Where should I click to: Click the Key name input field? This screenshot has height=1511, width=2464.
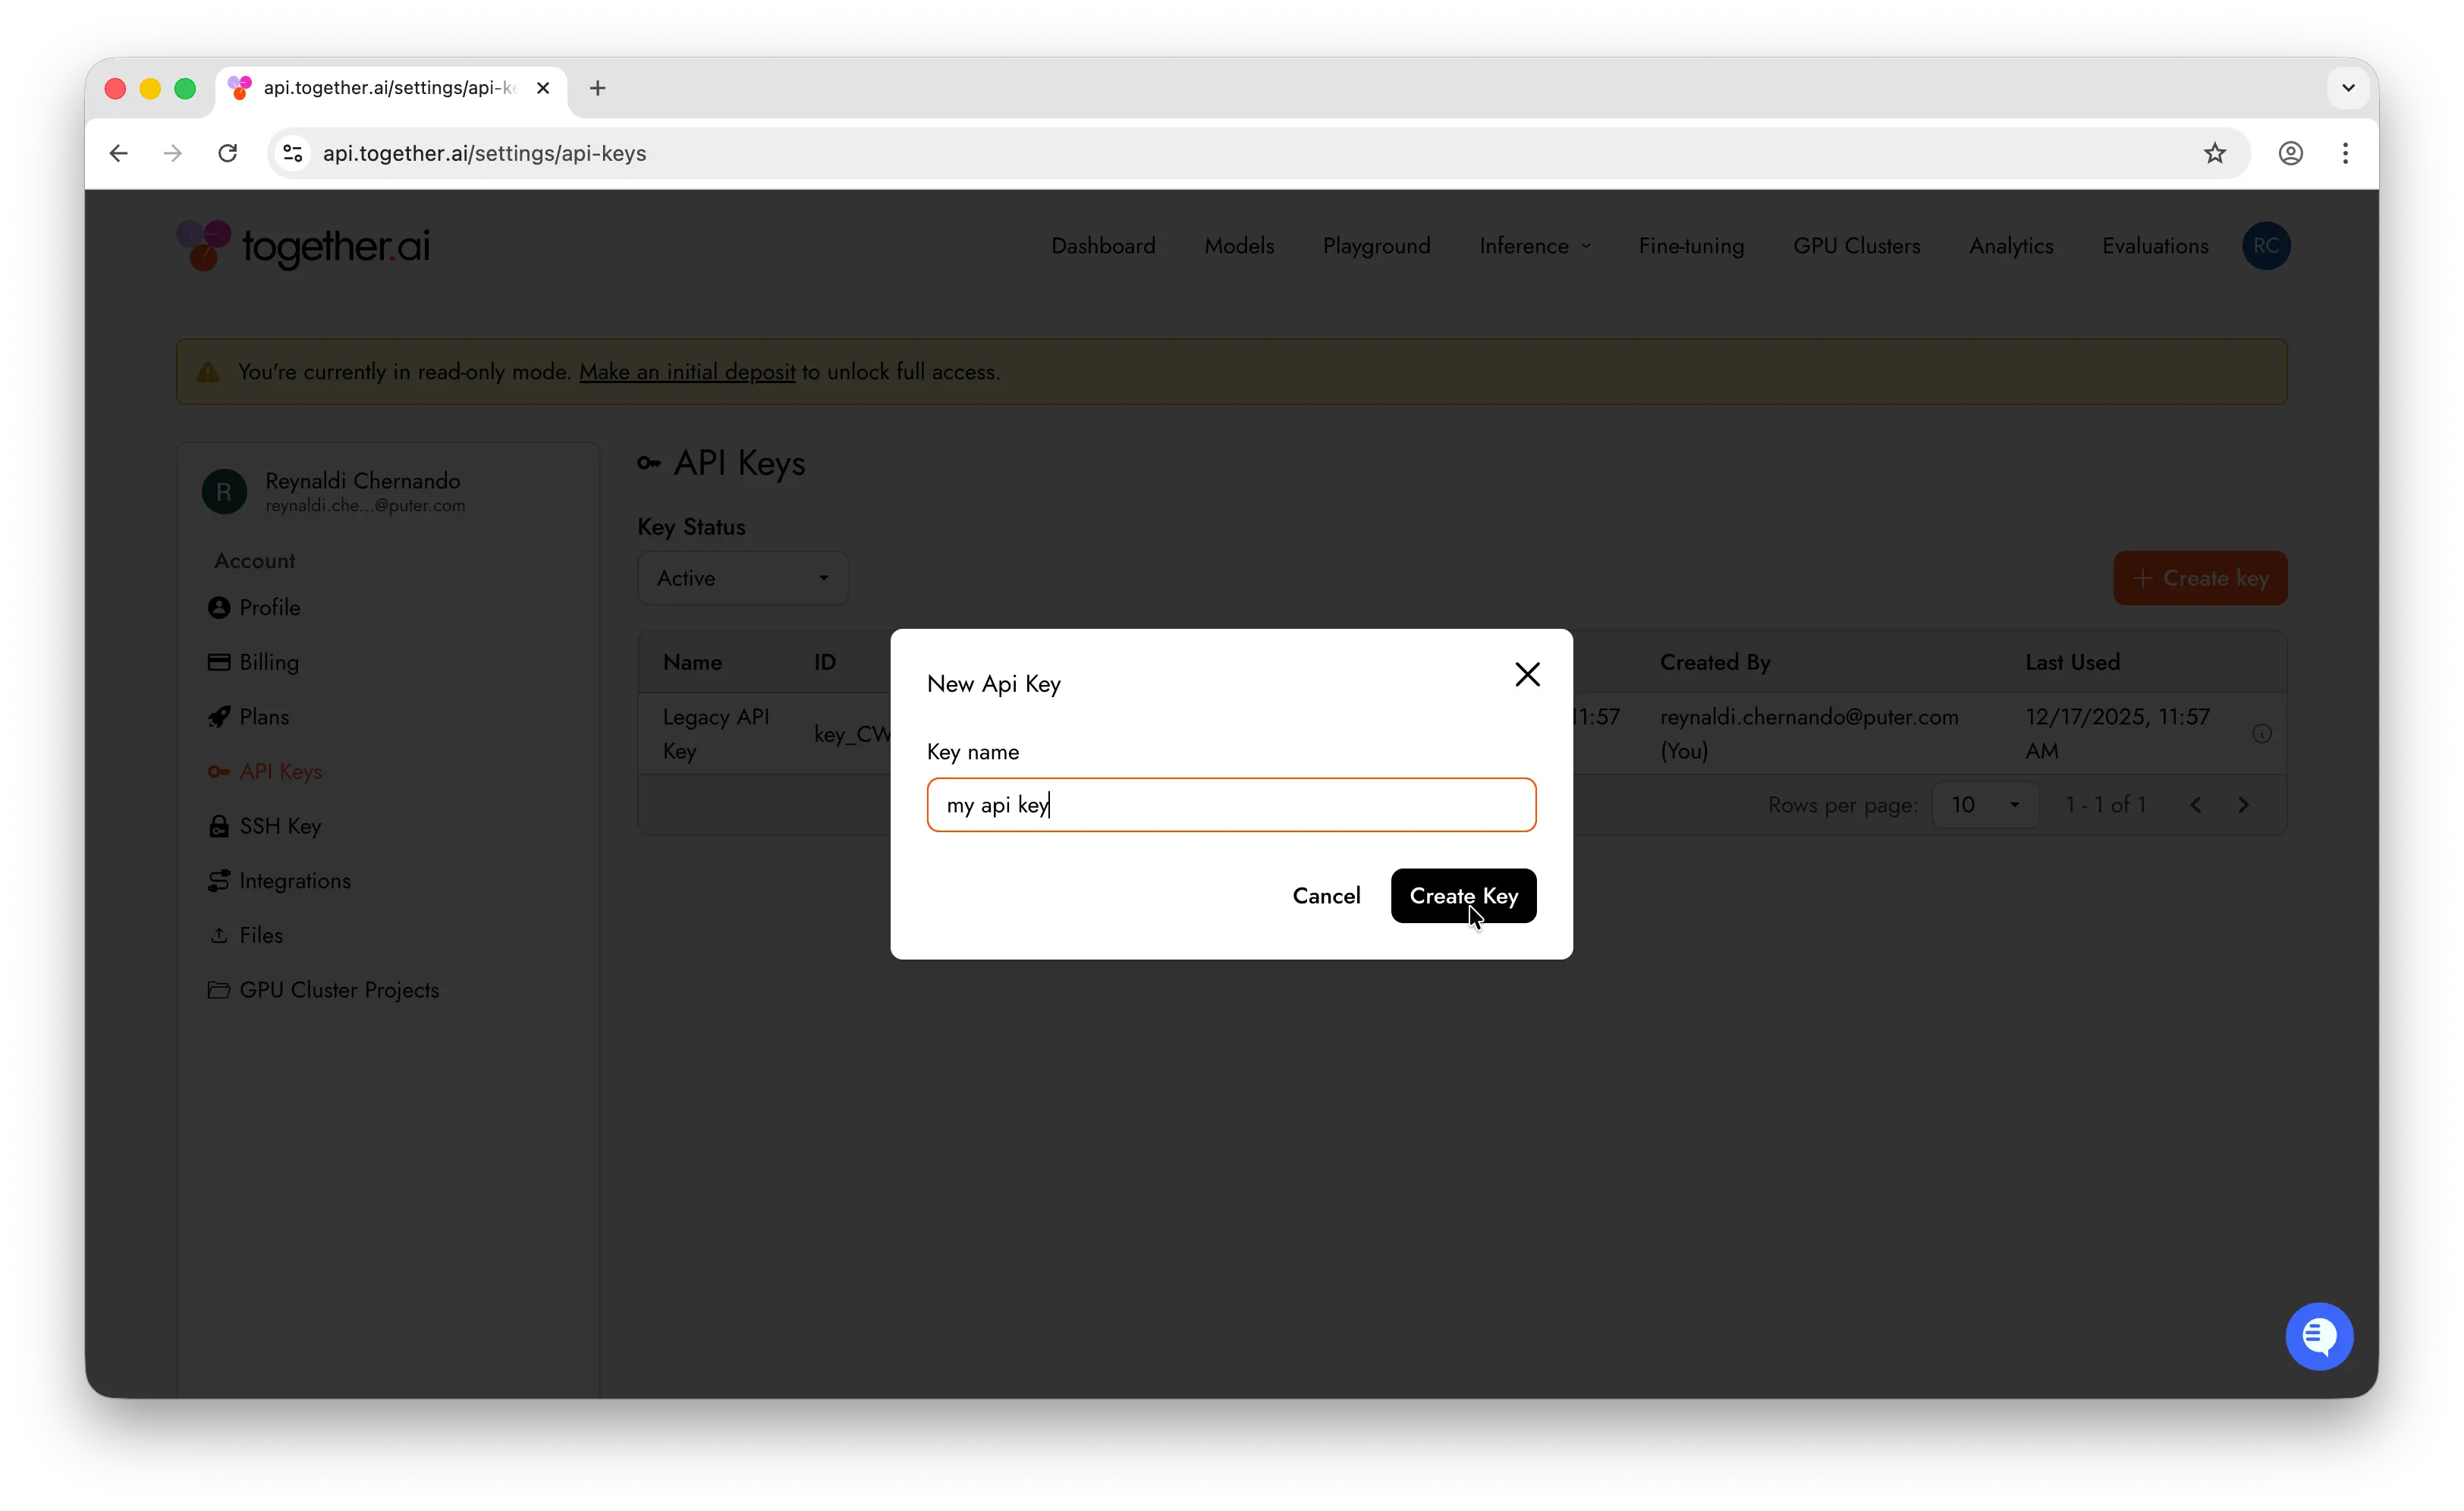[1232, 805]
